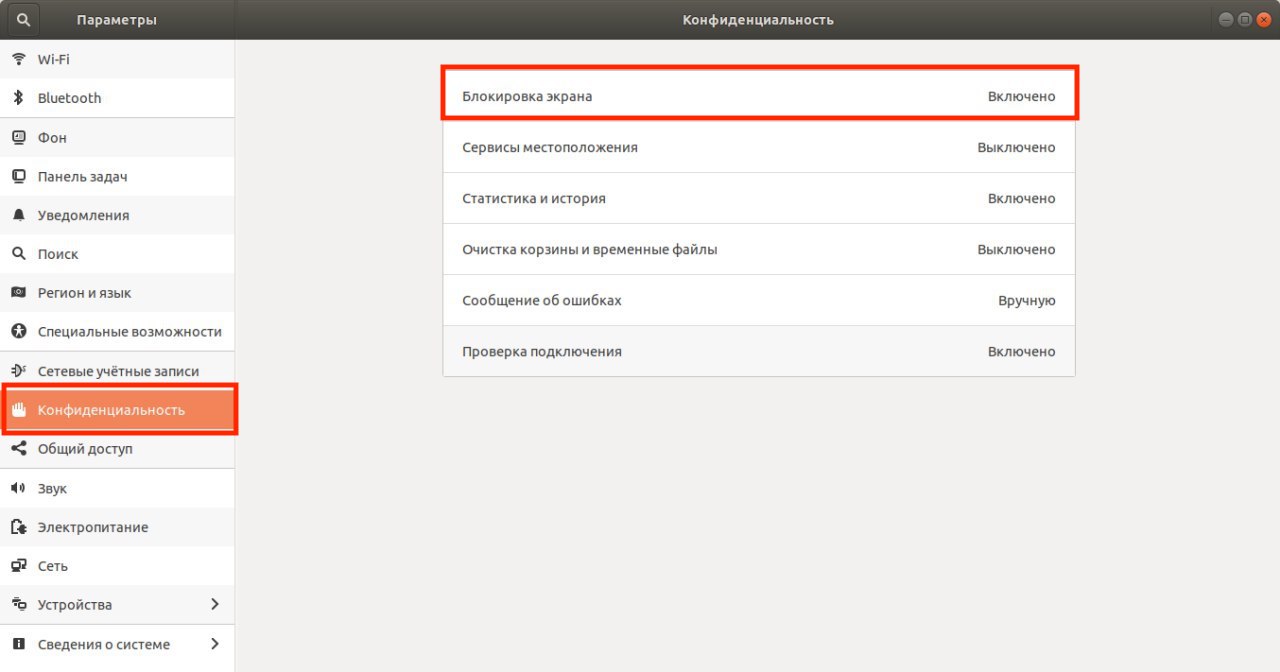Click the search magnifier icon in header
1280x672 pixels.
tap(23, 20)
